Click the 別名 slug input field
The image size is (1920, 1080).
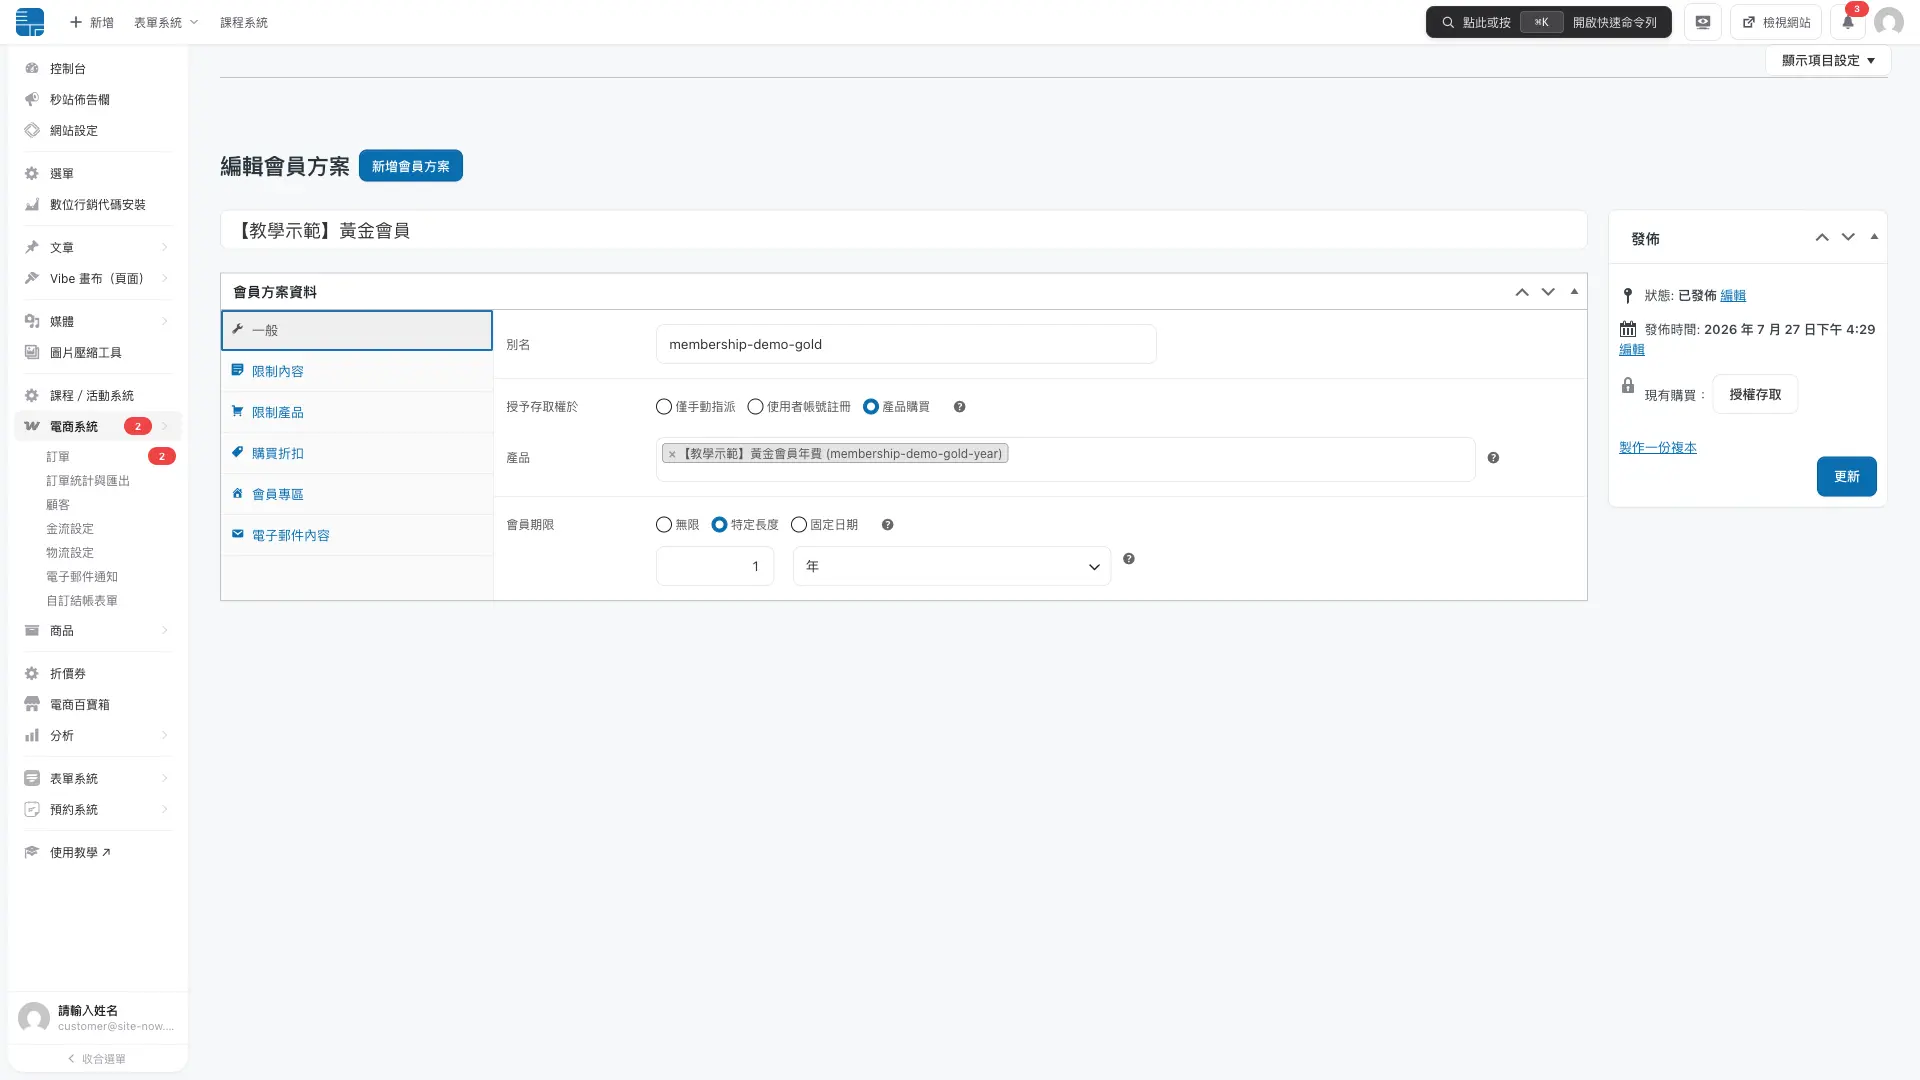tap(906, 344)
